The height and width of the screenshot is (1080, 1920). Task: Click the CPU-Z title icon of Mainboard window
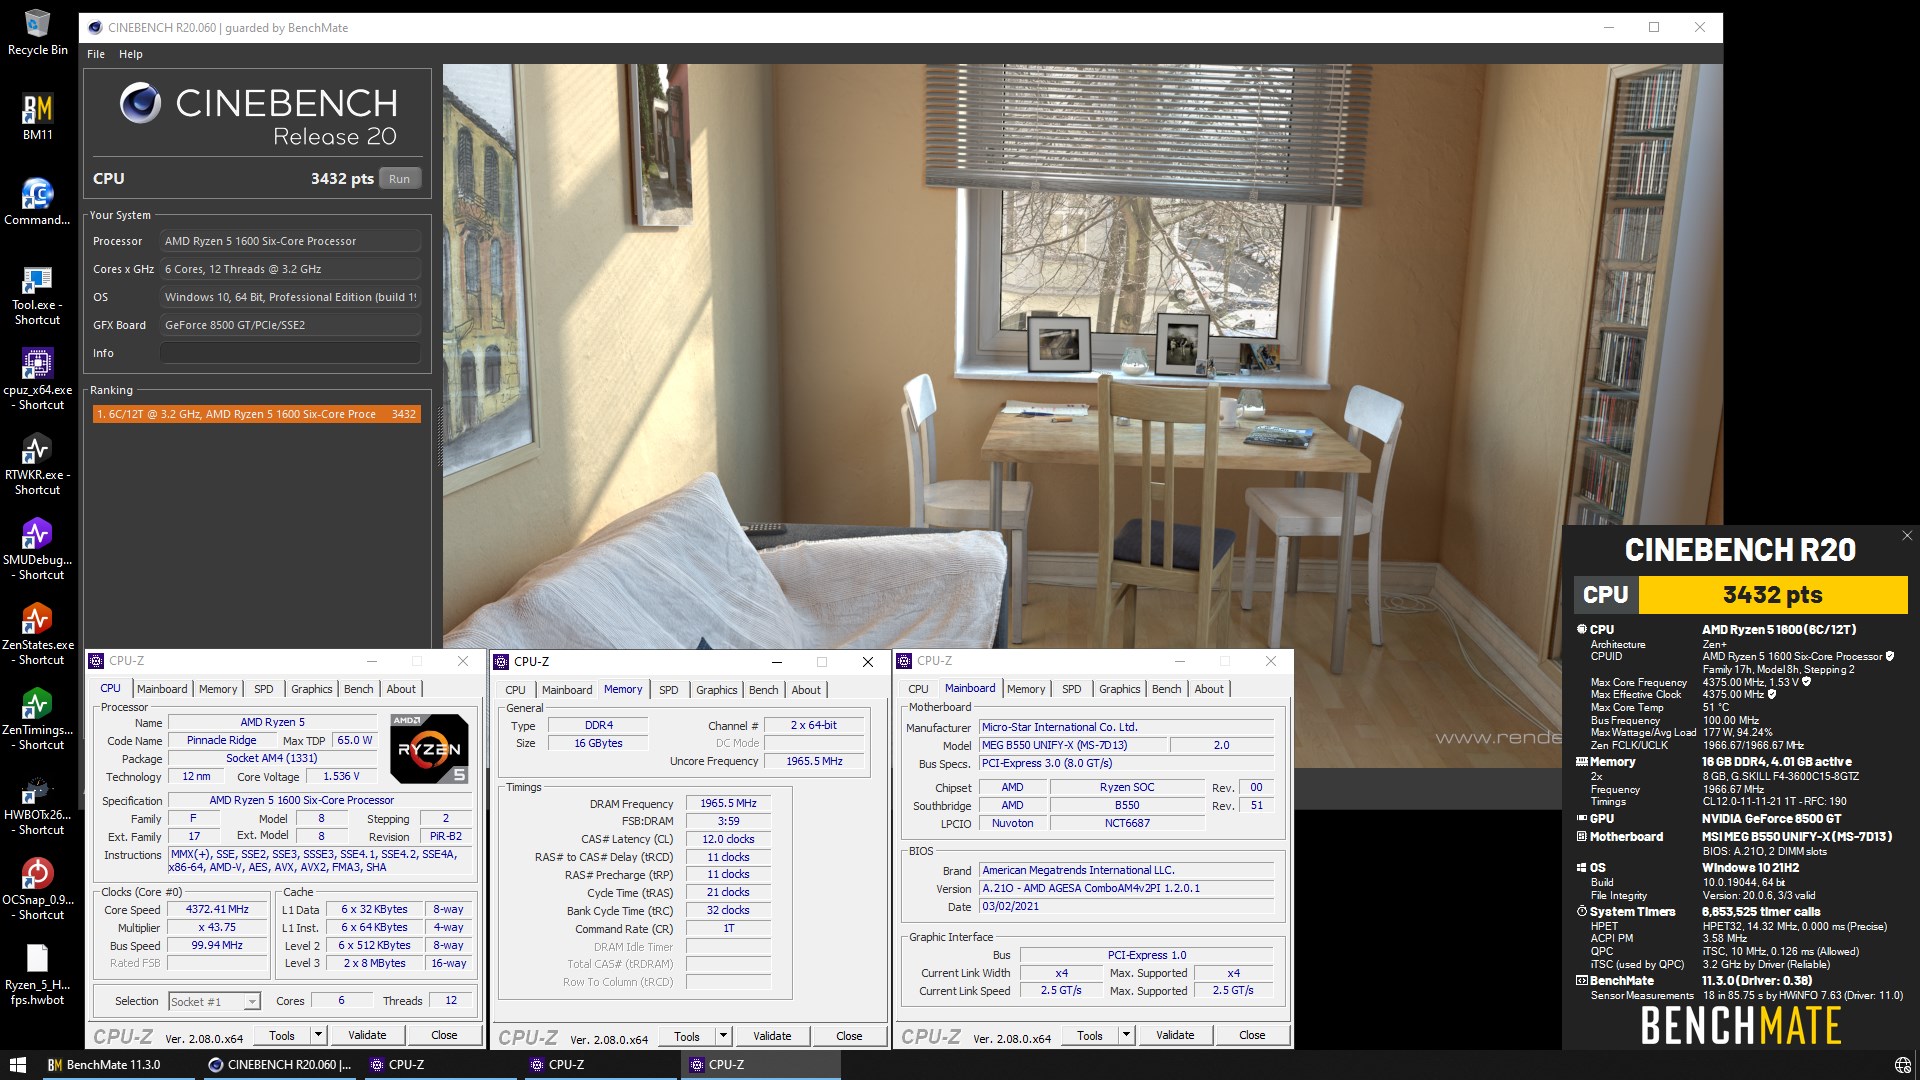(x=904, y=661)
